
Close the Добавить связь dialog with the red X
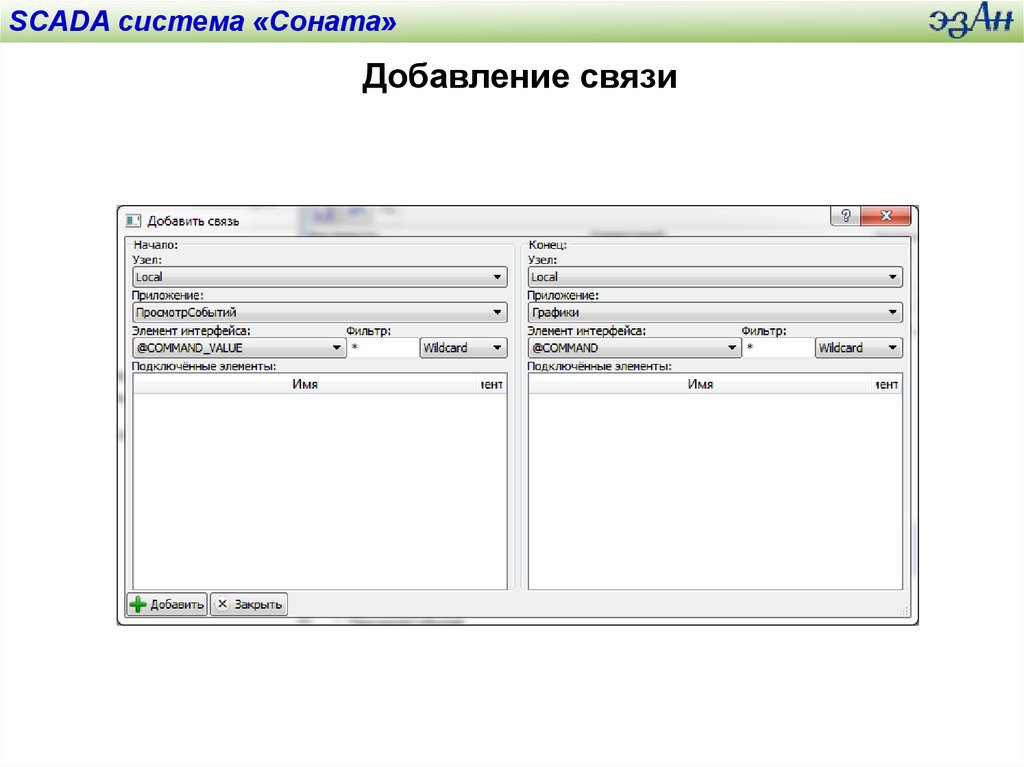885,217
